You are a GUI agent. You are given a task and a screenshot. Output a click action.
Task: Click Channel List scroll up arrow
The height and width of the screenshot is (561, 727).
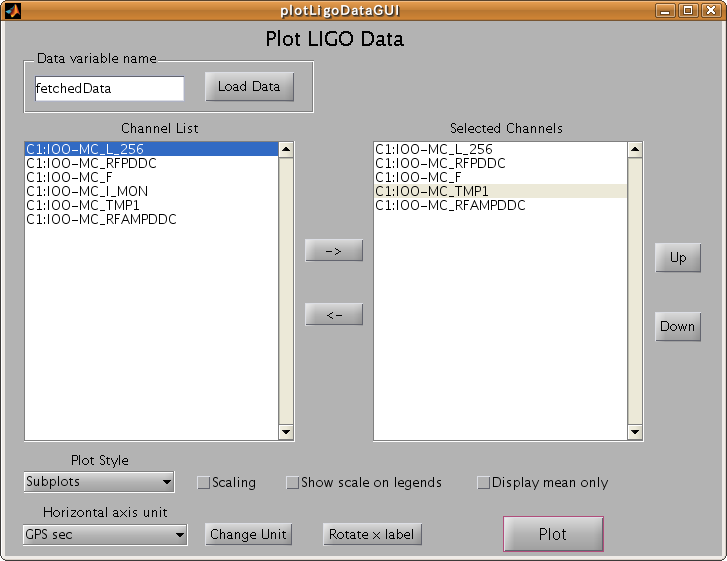(286, 150)
